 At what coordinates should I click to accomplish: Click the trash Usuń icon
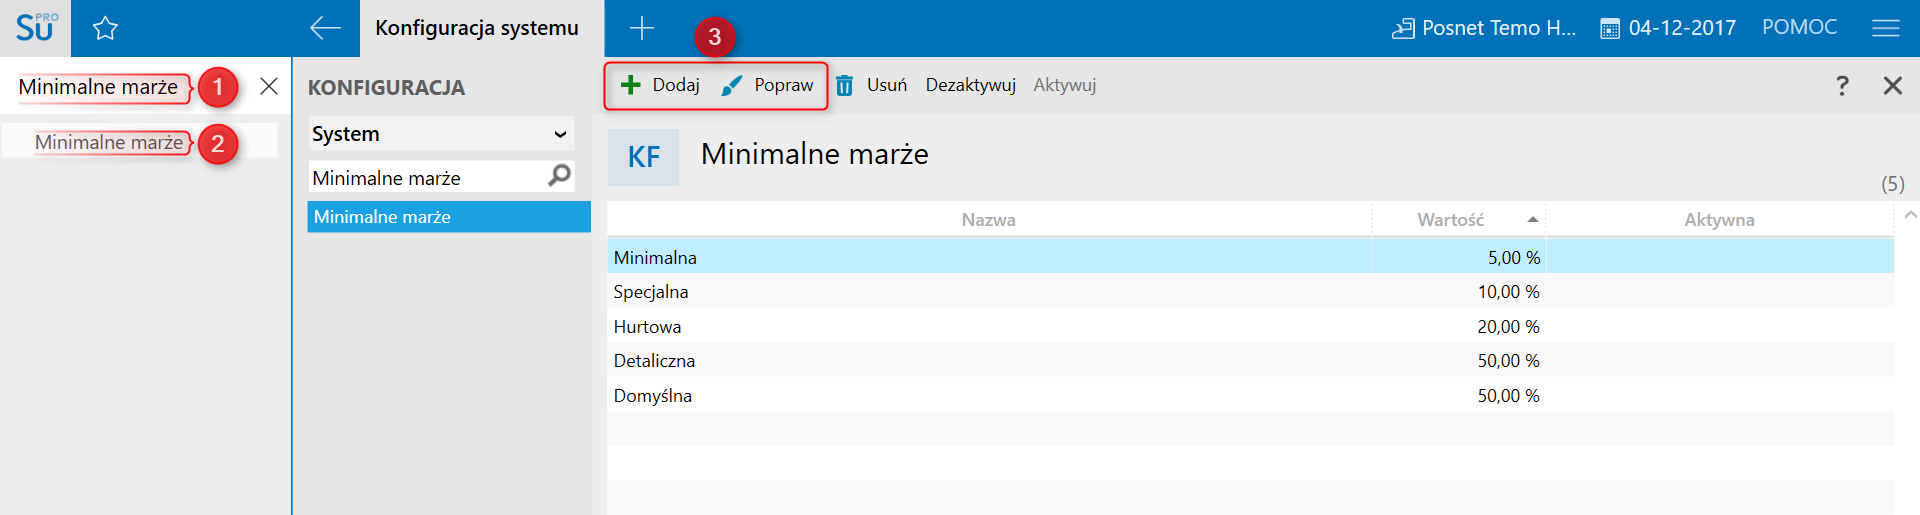(x=845, y=86)
